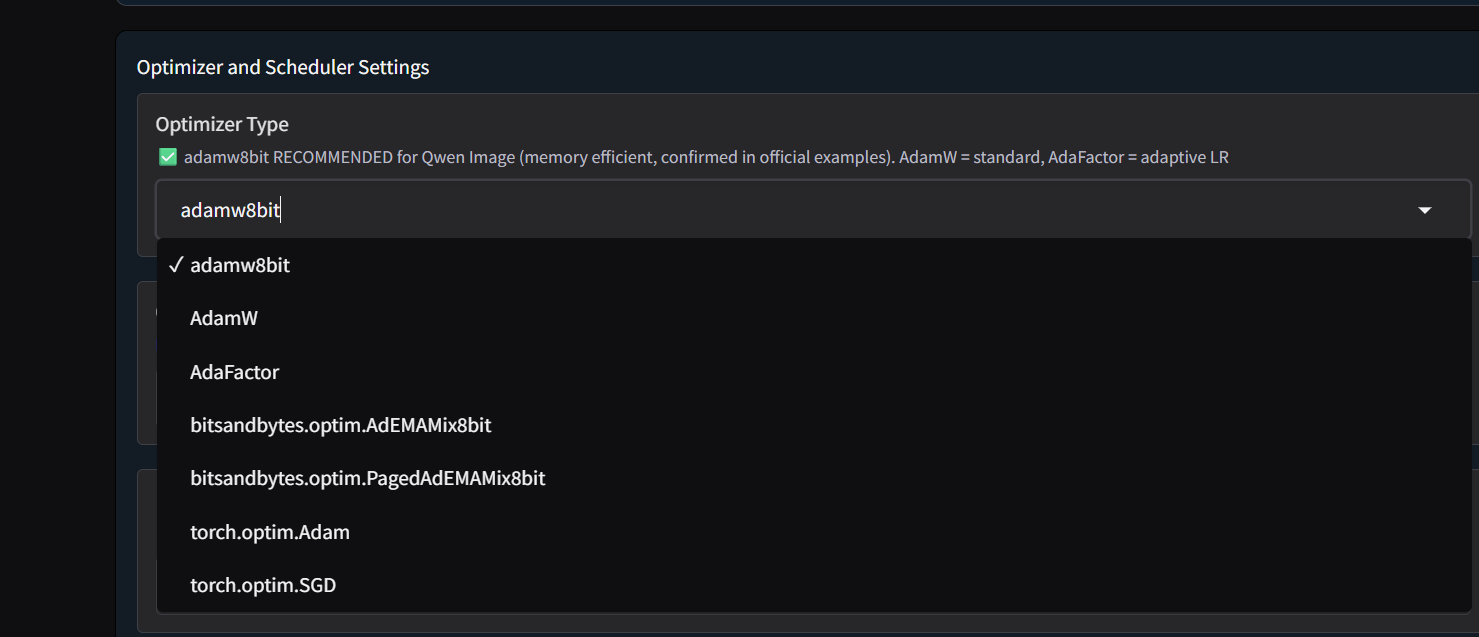Select torch.optim.SGD from the list
Screen dimensions: 1479x637
tap(263, 585)
